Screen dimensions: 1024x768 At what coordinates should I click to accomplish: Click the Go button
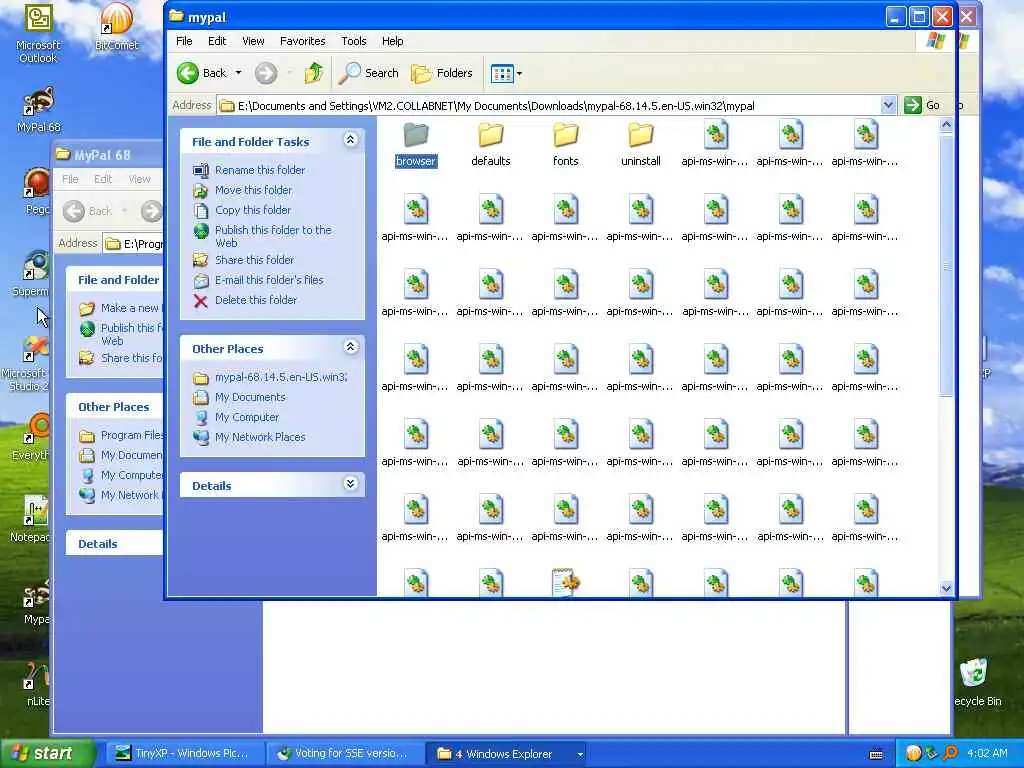pos(922,105)
